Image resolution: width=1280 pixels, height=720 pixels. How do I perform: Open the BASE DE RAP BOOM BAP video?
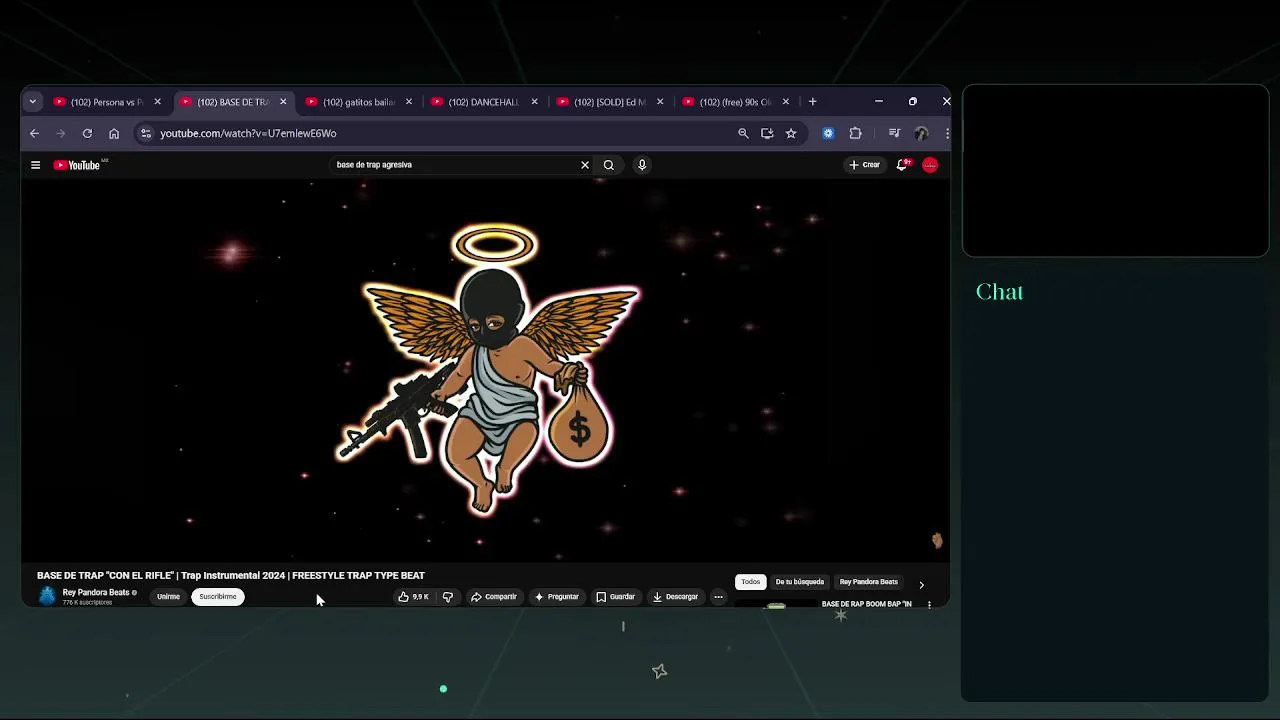pos(866,604)
